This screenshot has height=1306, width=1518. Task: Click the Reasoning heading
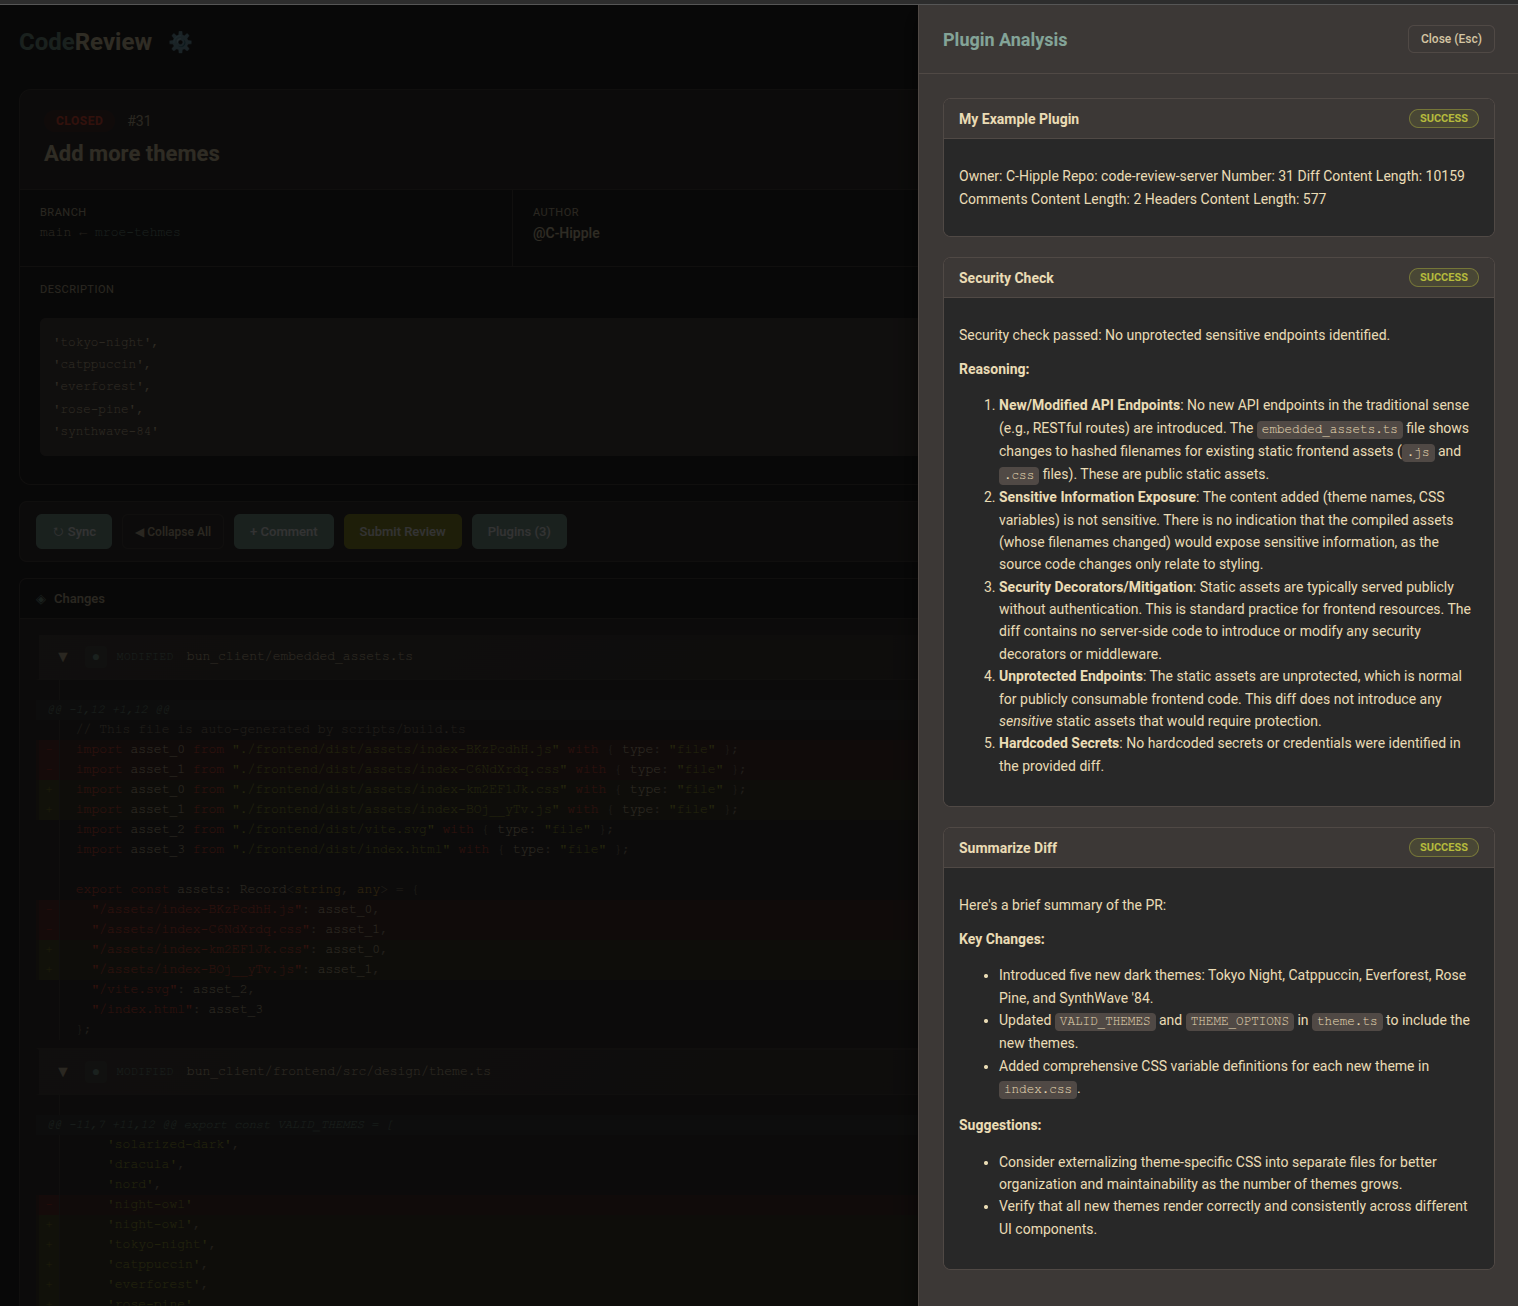coord(993,369)
